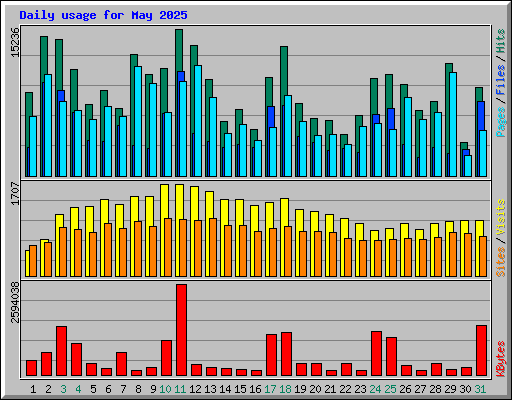Select day 12 on the x-axis
The width and height of the screenshot is (512, 400).
195,389
